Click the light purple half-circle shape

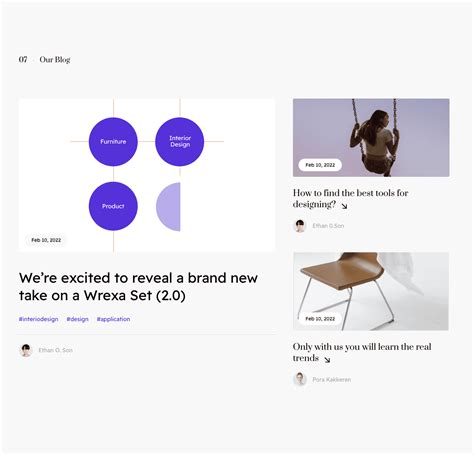click(x=168, y=207)
